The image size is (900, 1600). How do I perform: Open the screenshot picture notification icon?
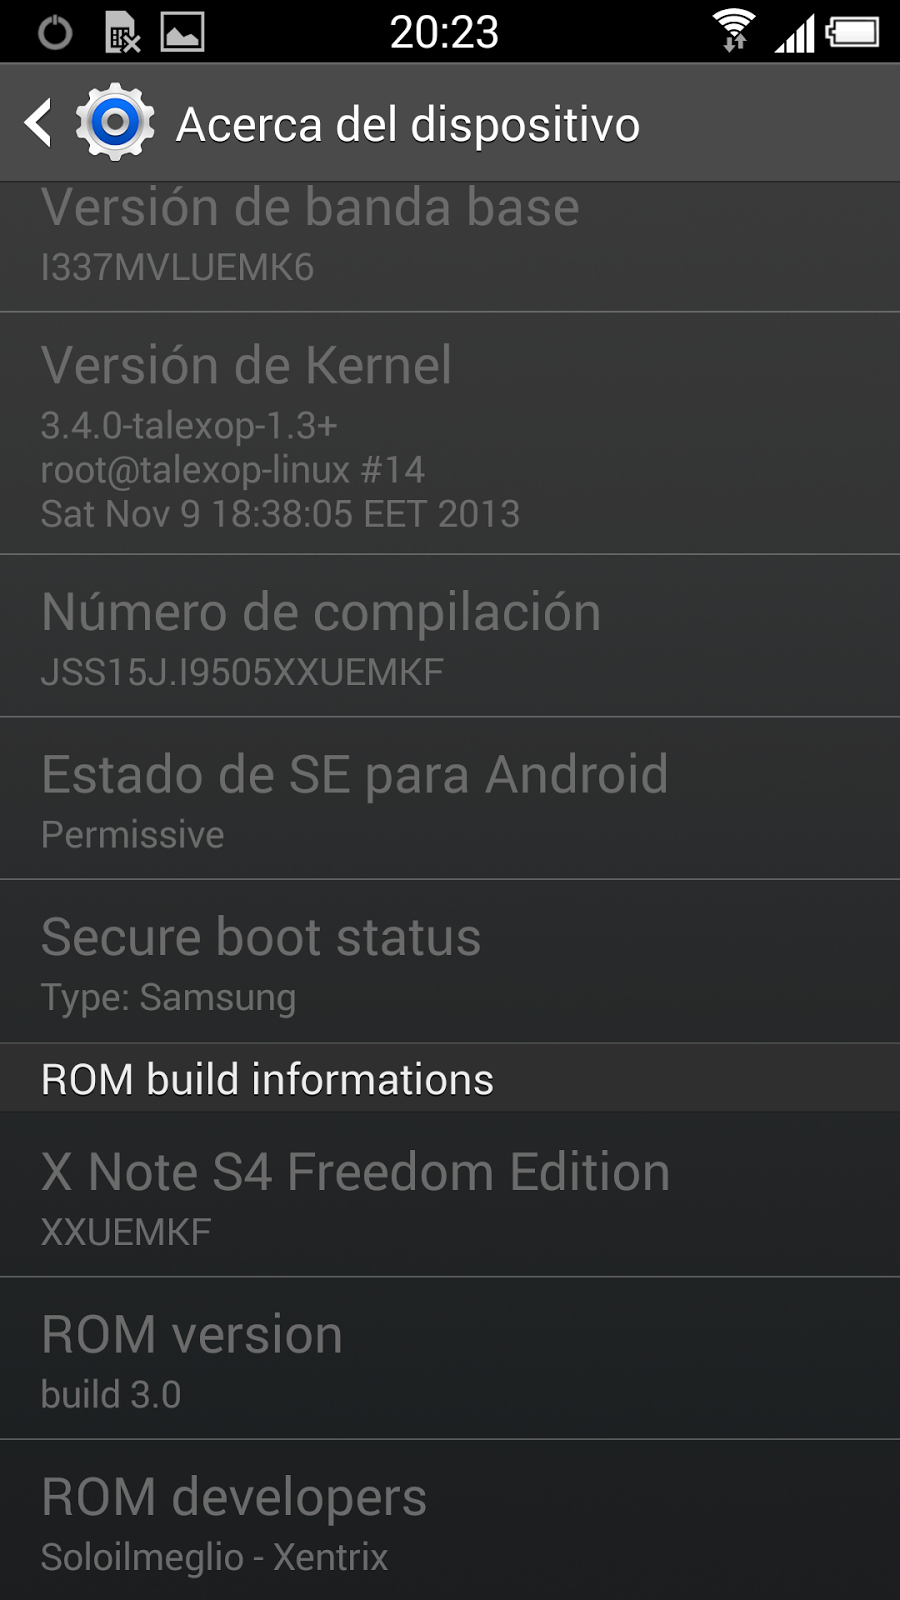coord(183,32)
